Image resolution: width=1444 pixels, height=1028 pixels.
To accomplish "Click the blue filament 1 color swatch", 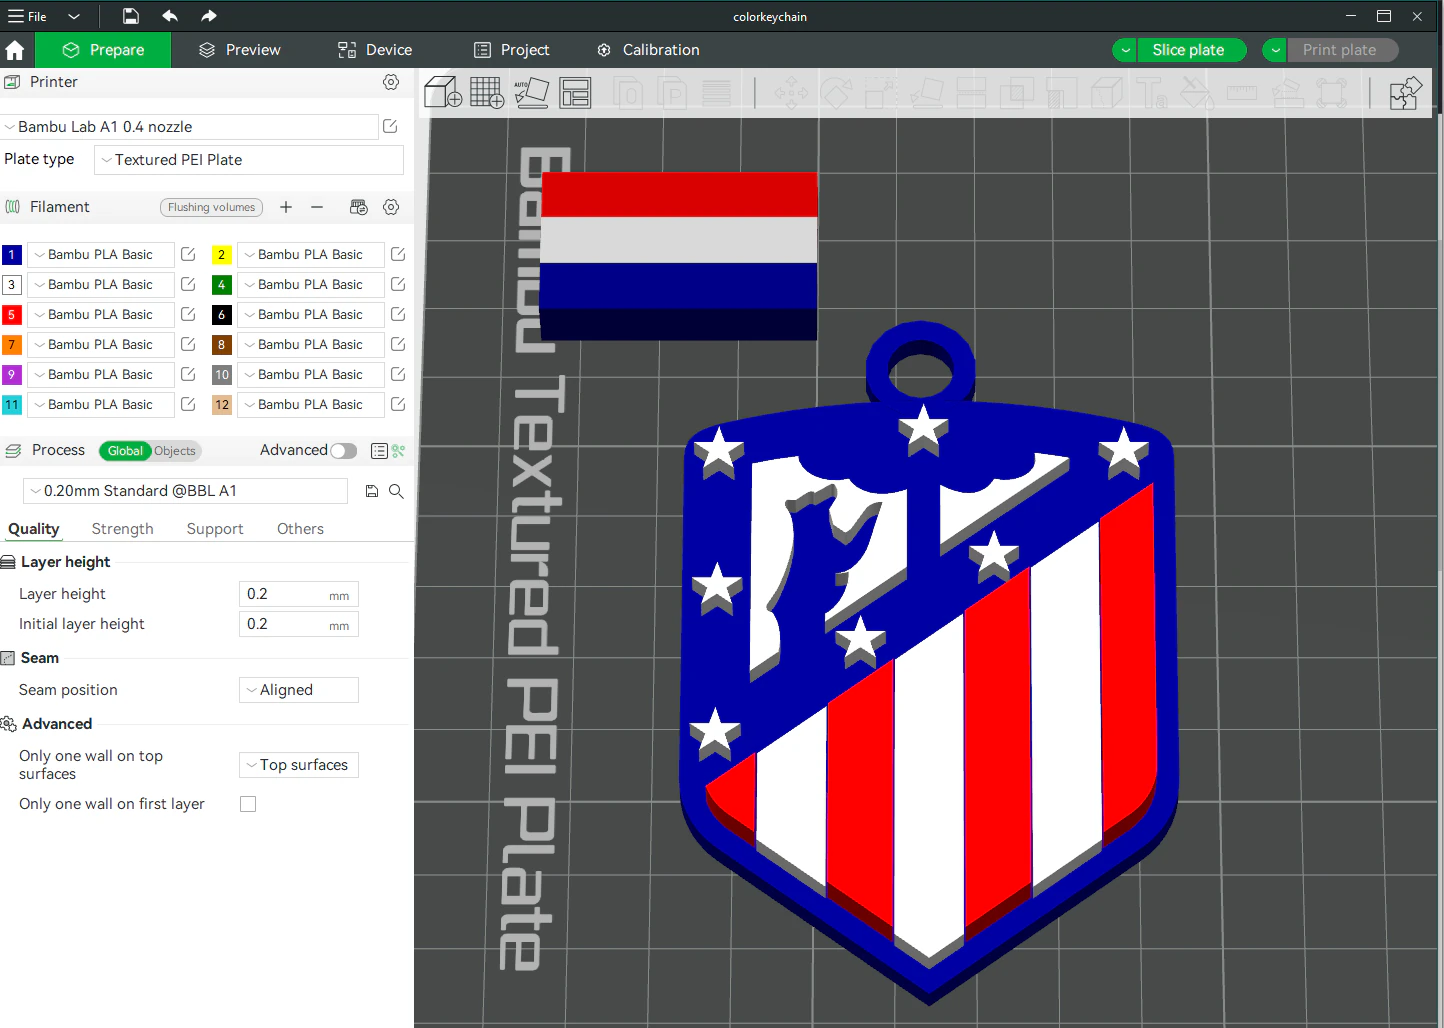I will tap(12, 255).
